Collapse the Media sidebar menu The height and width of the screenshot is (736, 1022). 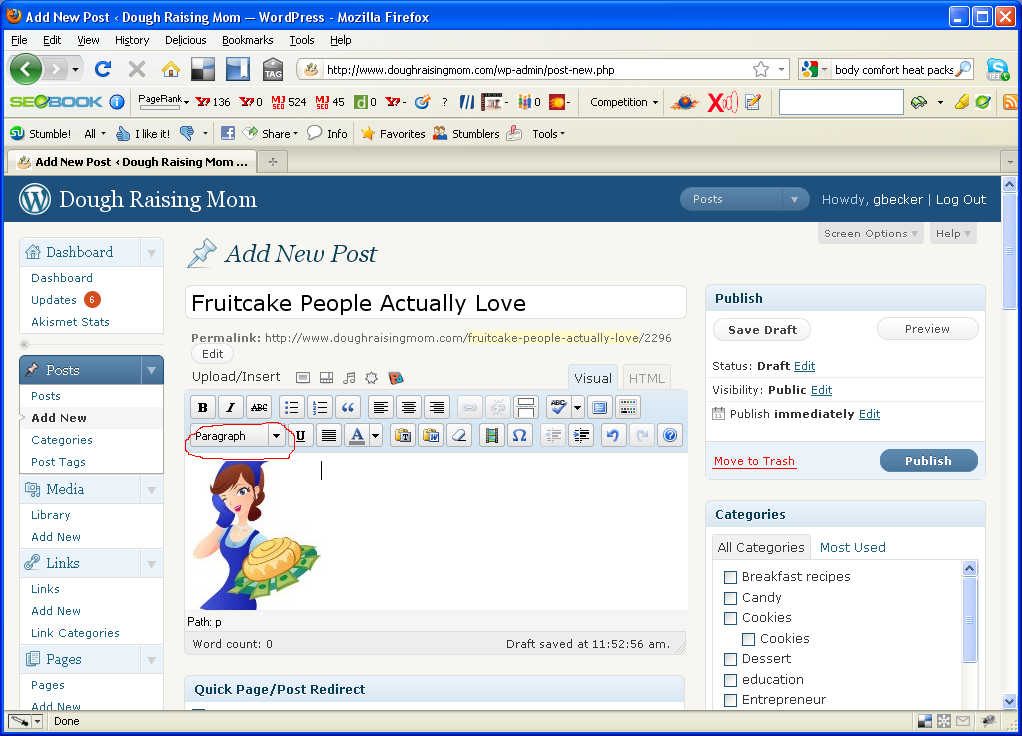[151, 490]
